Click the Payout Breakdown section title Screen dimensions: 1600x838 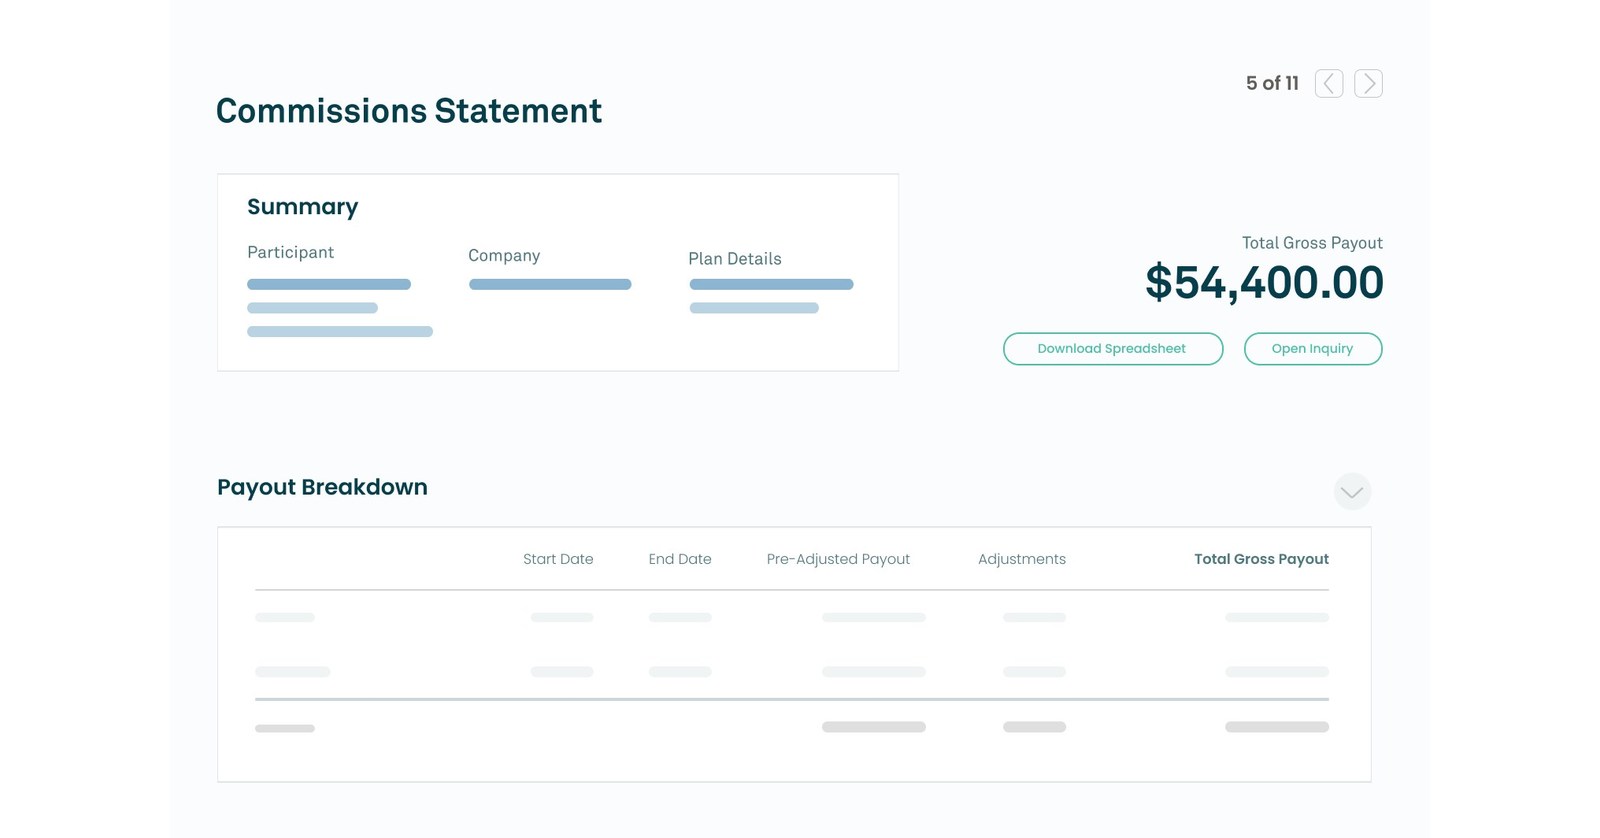tap(322, 487)
